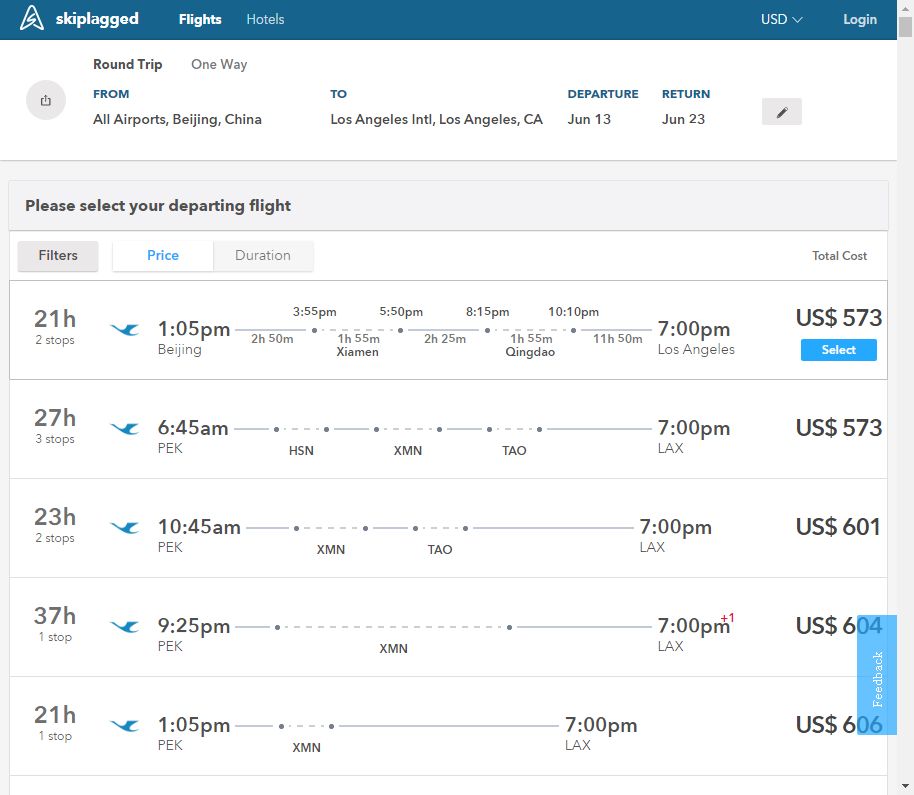Click airline logo on the 6:45am flight
Viewport: 914px width, 795px height.
click(125, 429)
